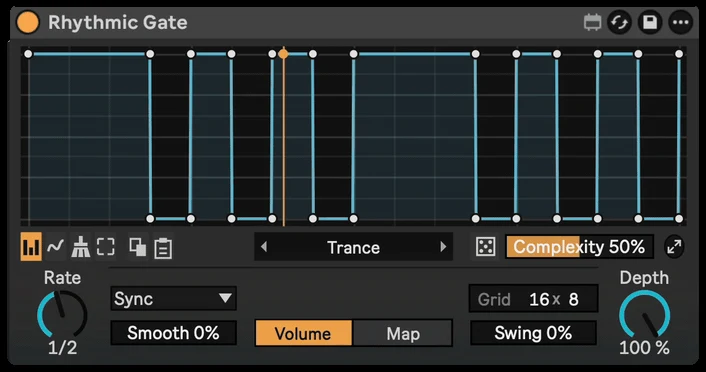Click the hot-swap preset icon

click(620, 22)
